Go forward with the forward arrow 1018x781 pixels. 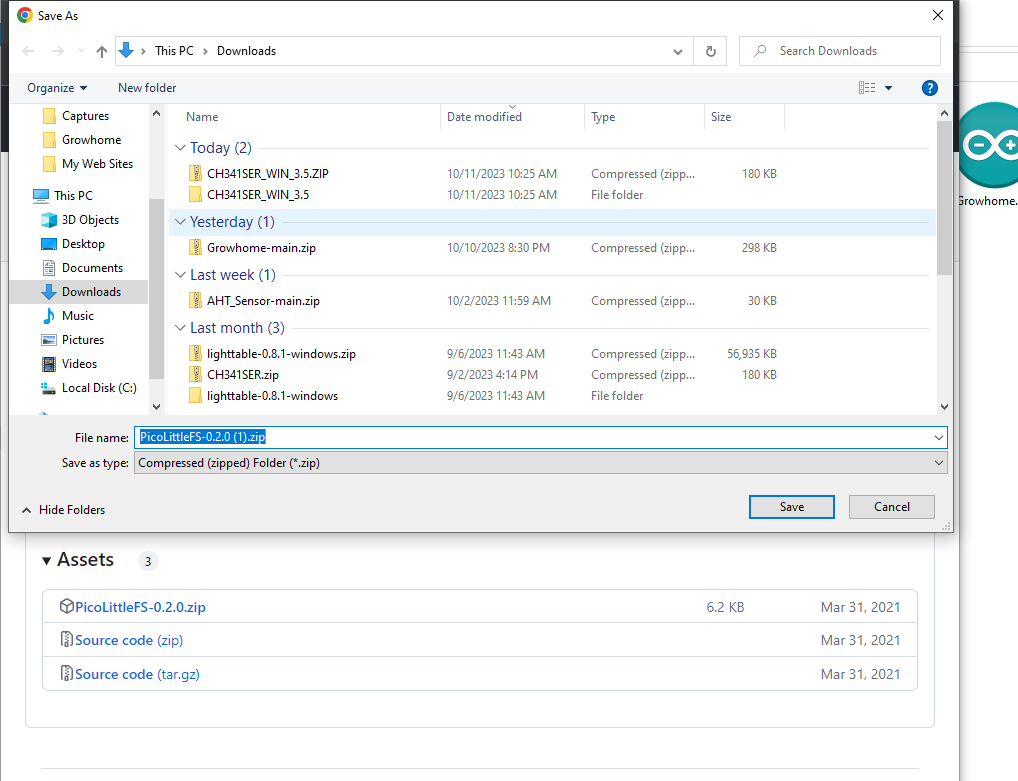pyautogui.click(x=58, y=51)
